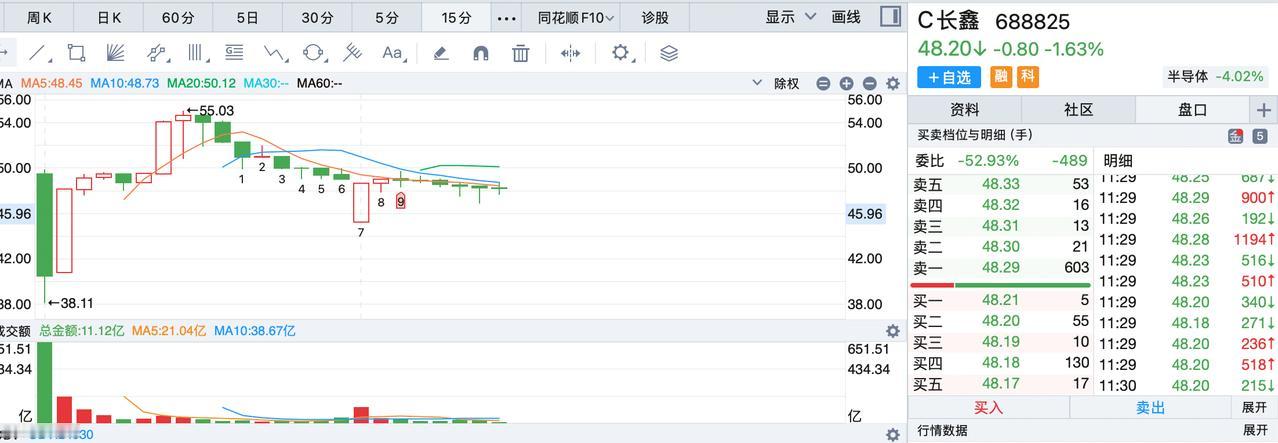This screenshot has width=1278, height=443.
Task: Click the buy-sell ratio green-red bar
Action: pyautogui.click(x=1002, y=285)
